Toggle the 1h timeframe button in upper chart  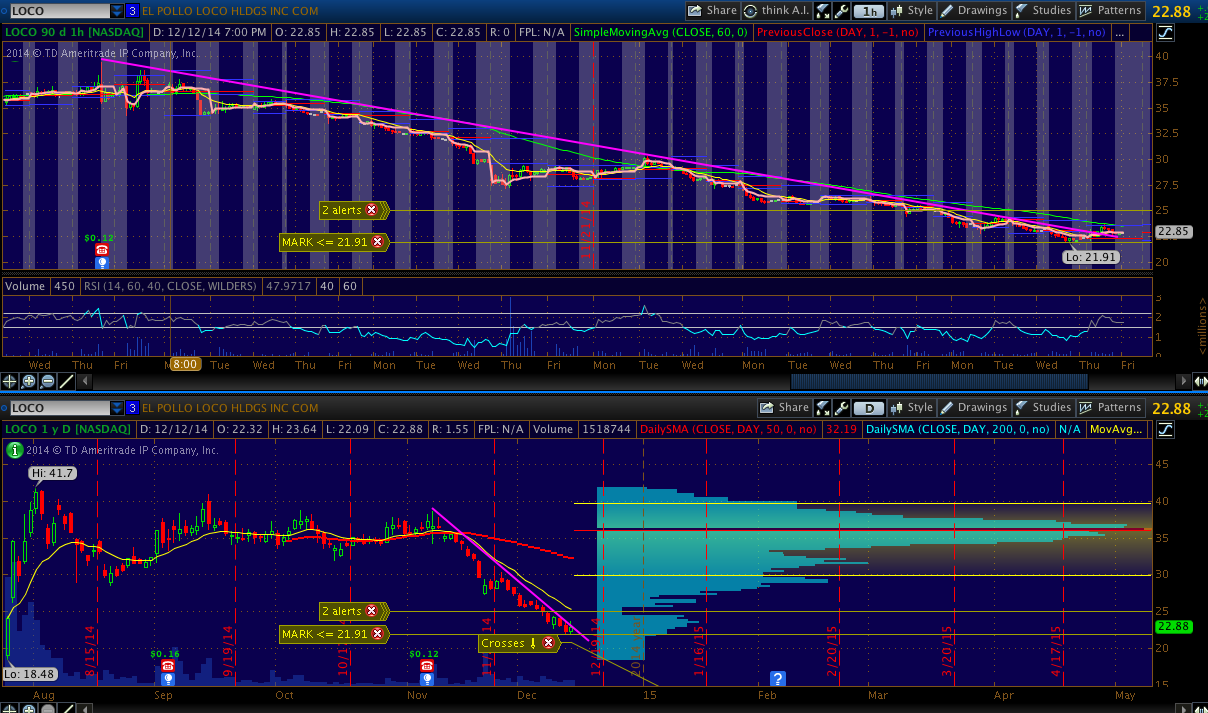(870, 11)
